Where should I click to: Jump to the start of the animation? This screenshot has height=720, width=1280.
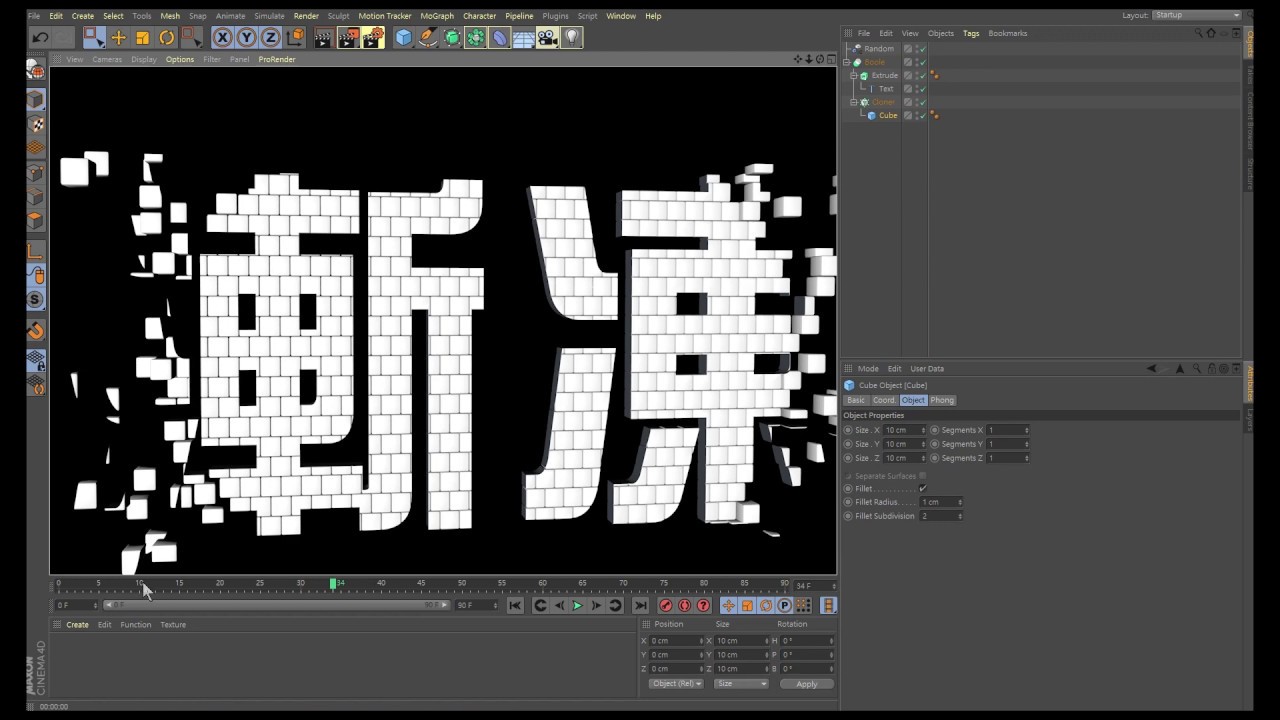515,605
